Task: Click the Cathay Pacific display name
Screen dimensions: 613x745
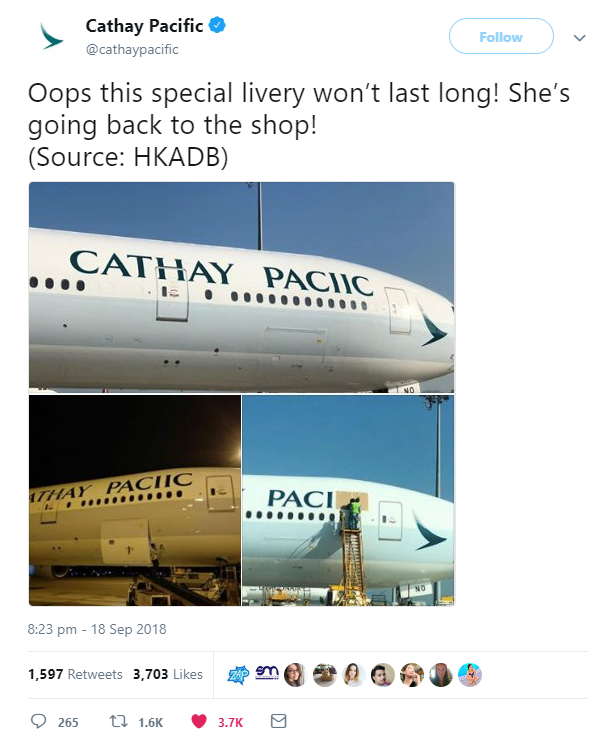Action: (x=144, y=26)
